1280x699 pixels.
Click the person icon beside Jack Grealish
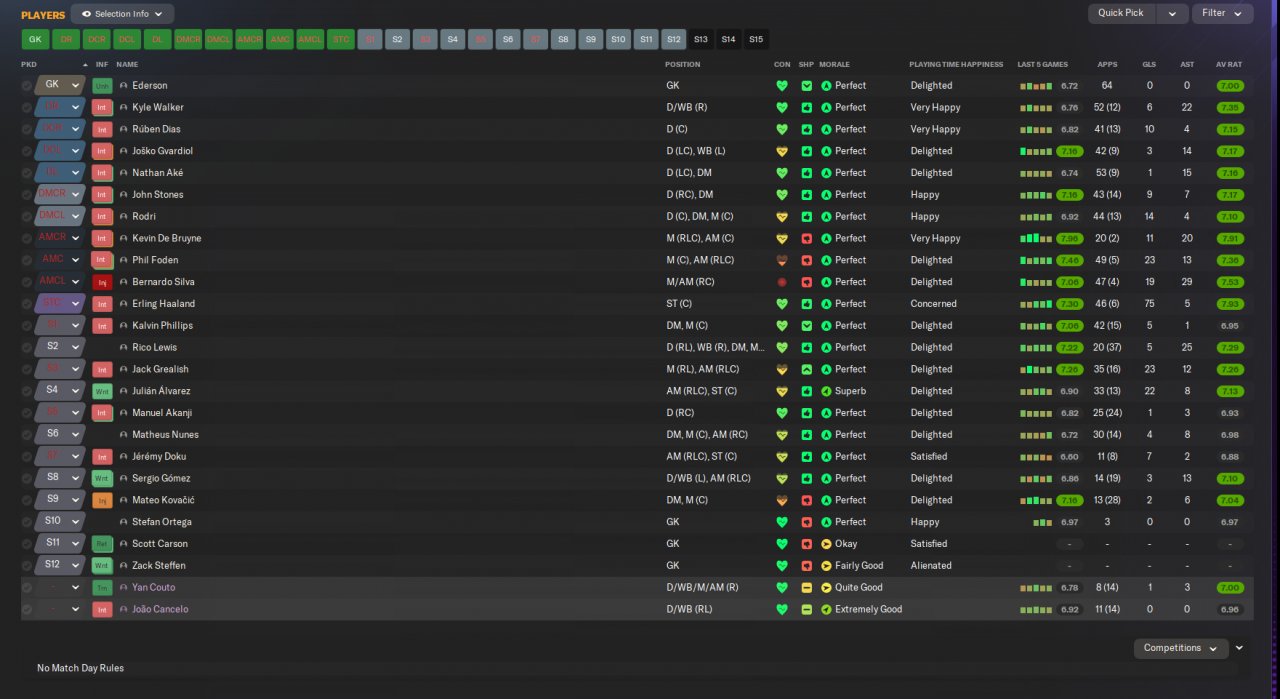124,369
